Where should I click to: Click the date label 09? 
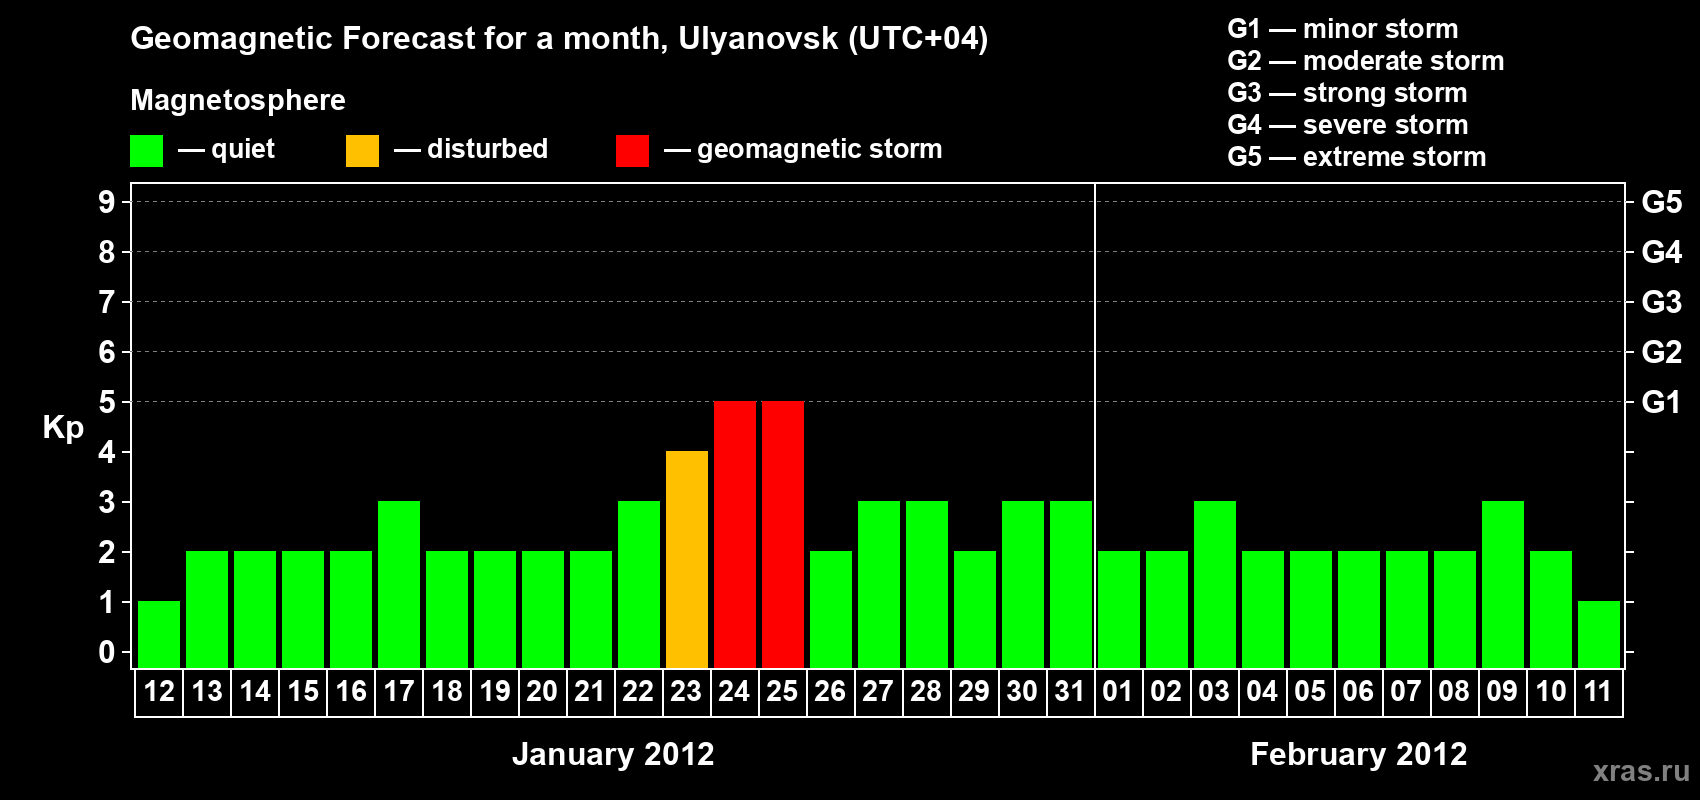tap(1502, 691)
